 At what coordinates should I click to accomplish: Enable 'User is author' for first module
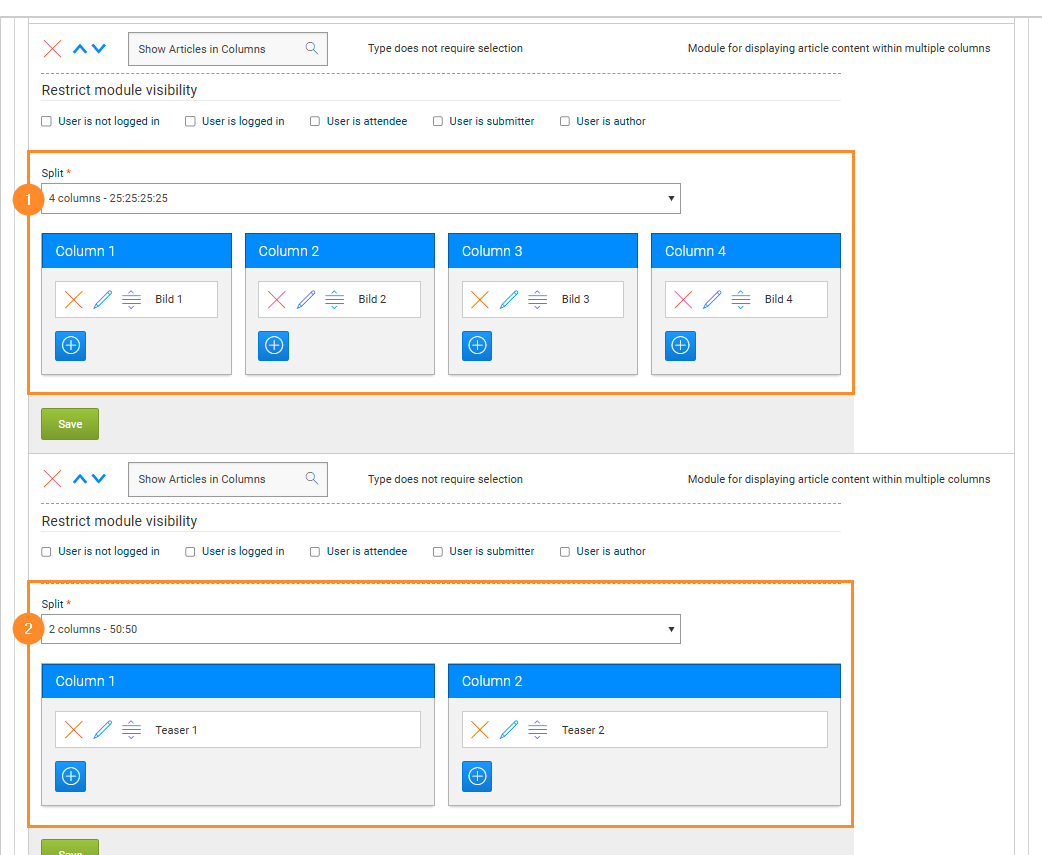565,121
